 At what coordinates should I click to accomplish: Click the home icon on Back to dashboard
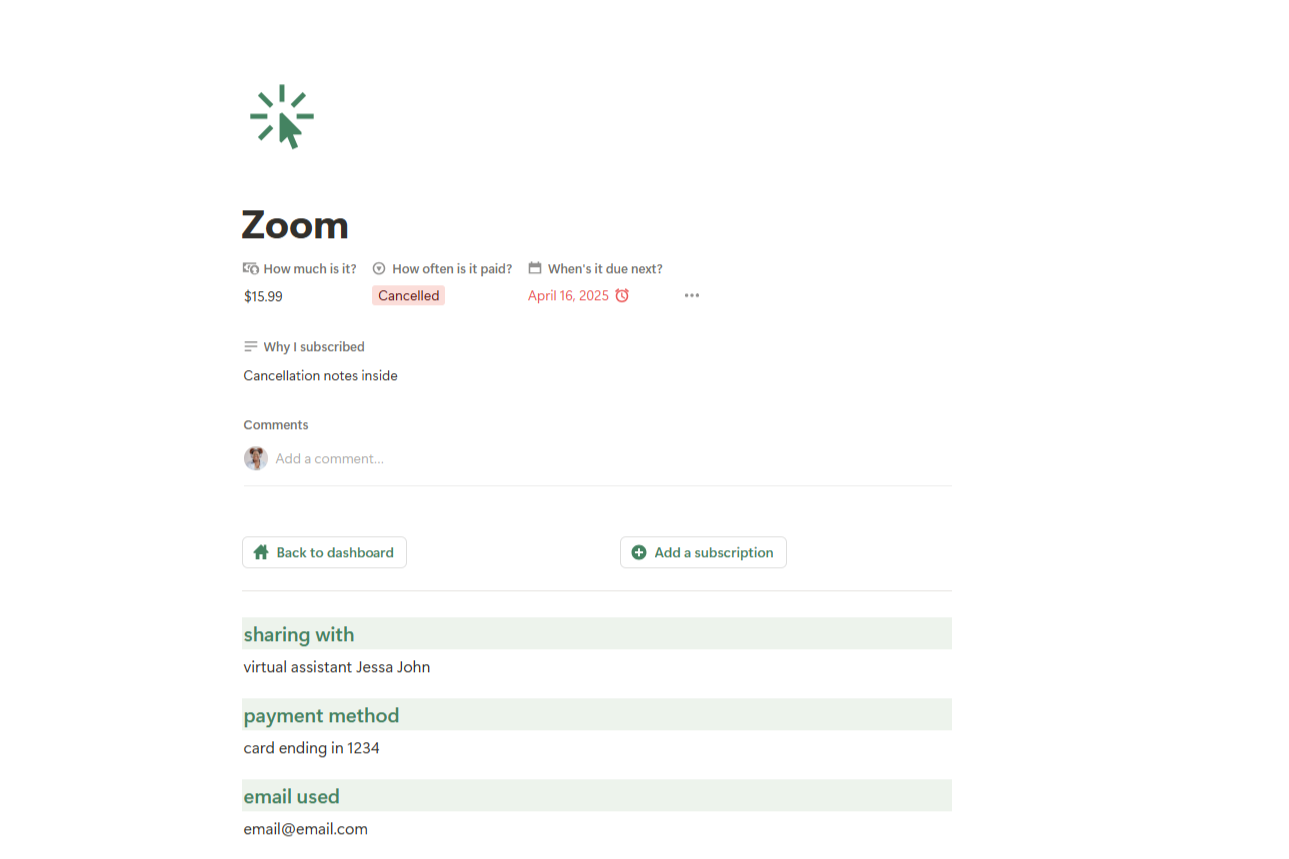pyautogui.click(x=261, y=553)
